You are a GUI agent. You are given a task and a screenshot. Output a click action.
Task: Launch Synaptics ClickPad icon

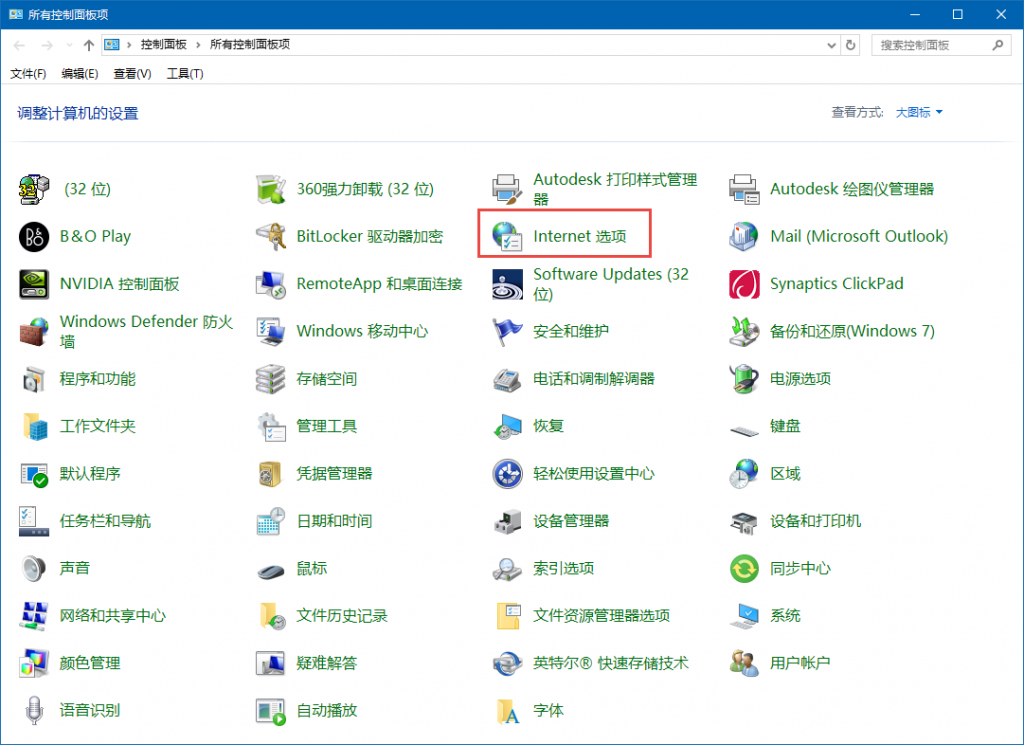coord(744,284)
